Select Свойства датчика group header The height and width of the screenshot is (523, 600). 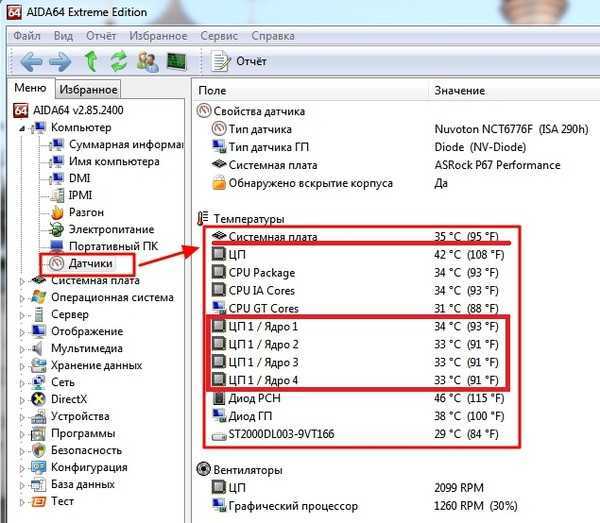pos(251,111)
